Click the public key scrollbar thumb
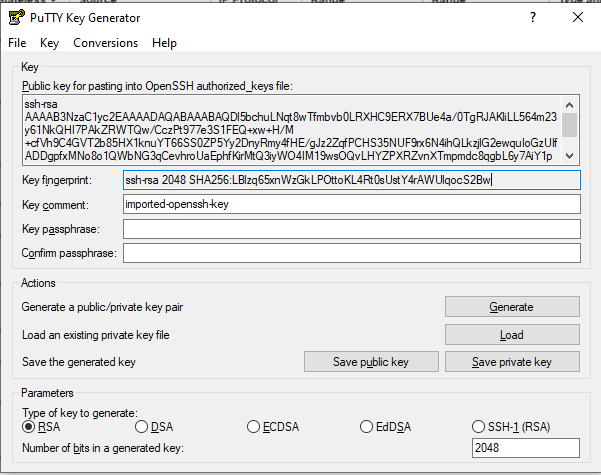601x475 pixels. tap(570, 125)
